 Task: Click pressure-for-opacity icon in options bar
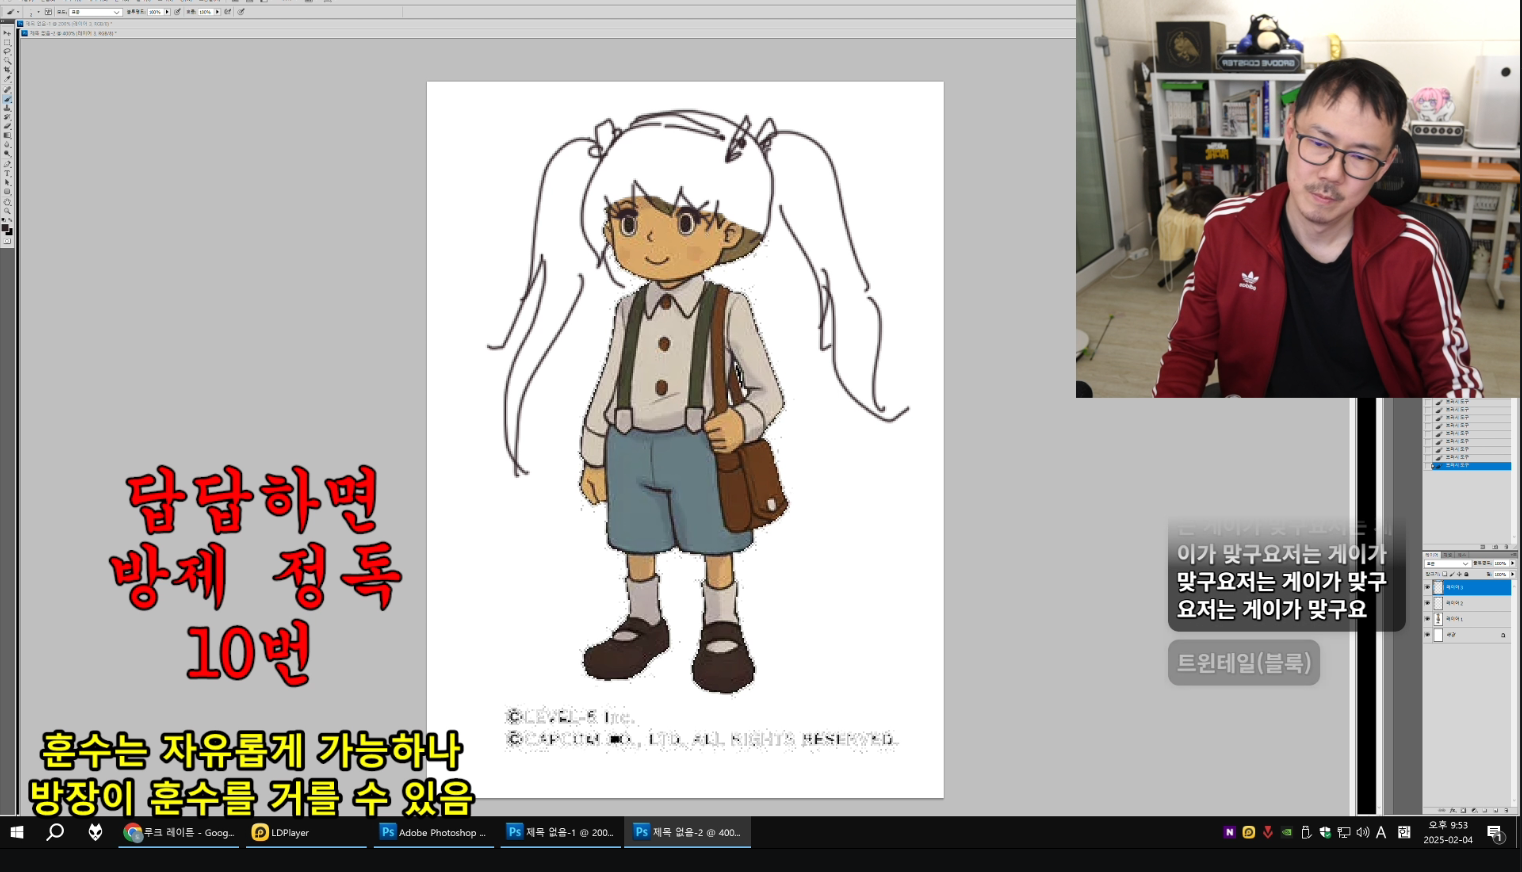click(x=178, y=12)
